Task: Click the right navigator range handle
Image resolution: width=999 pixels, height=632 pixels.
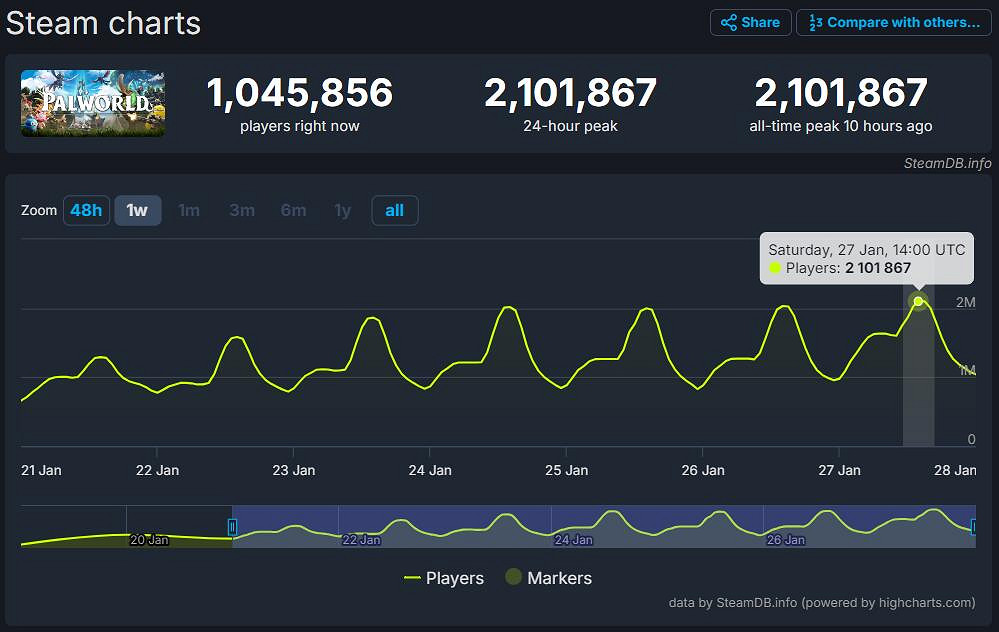Action: coord(974,527)
